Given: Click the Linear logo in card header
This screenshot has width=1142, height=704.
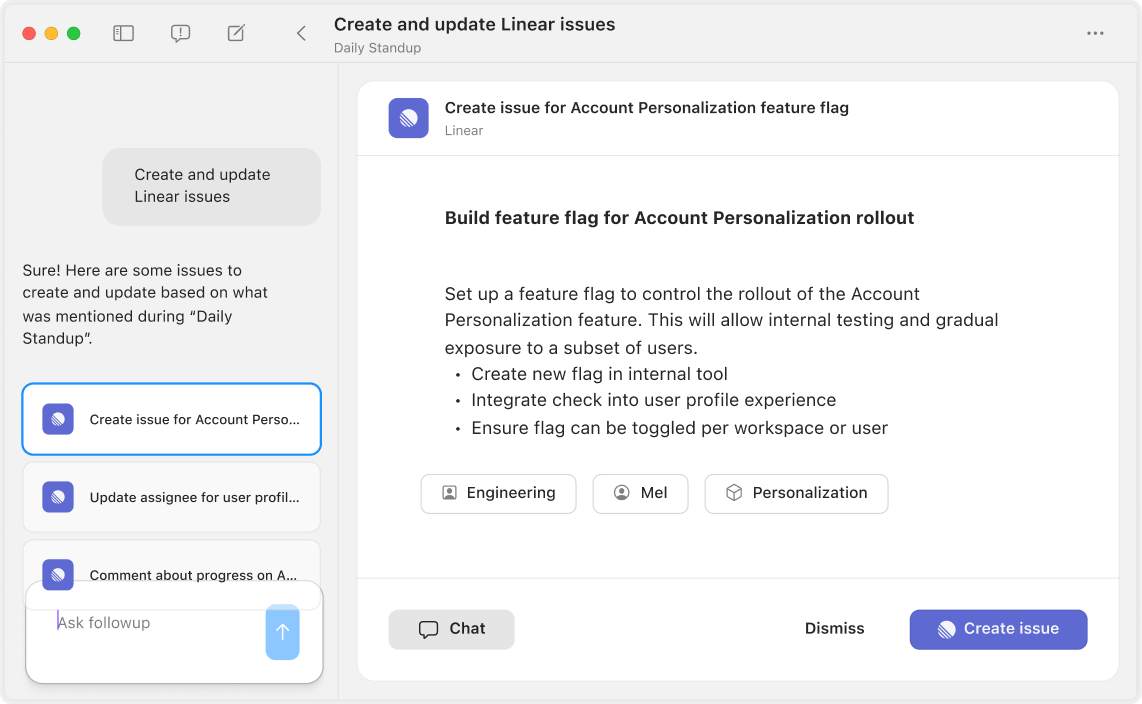Looking at the screenshot, I should pos(408,118).
